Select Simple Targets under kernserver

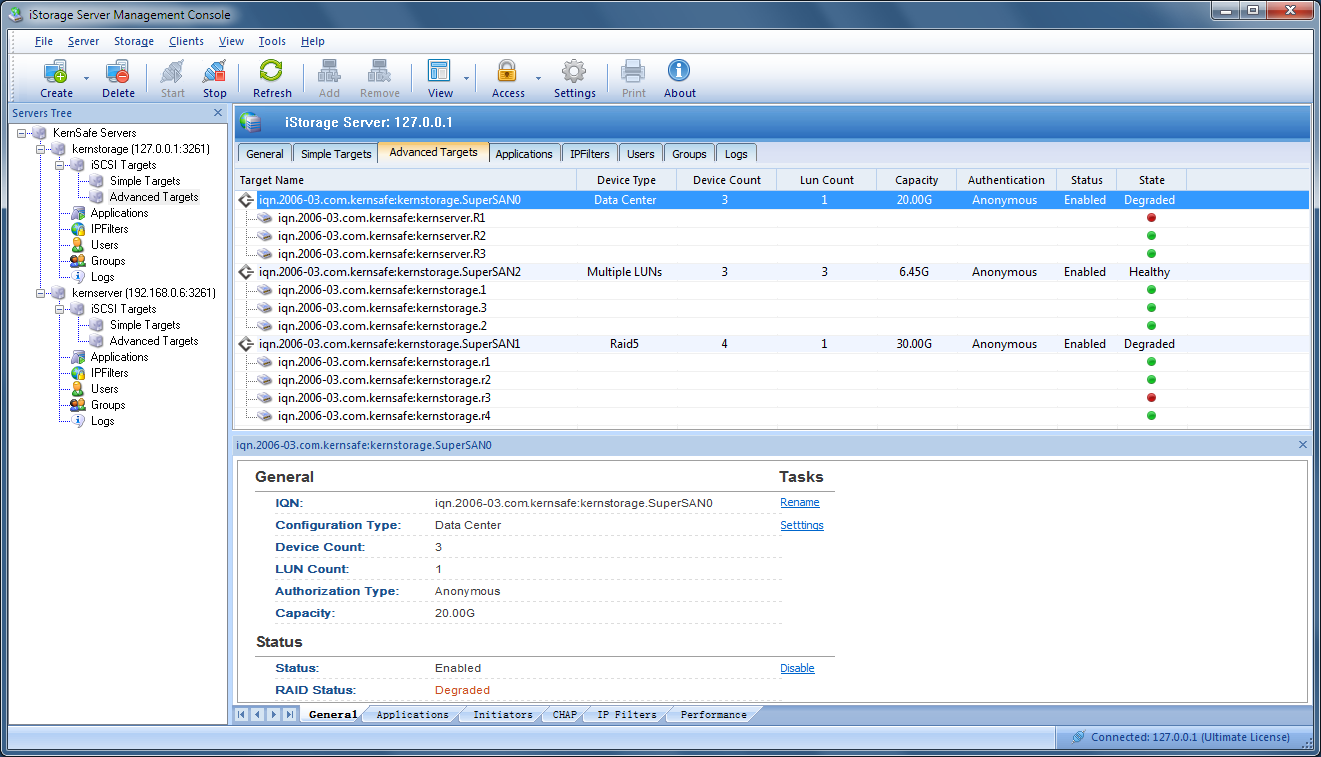[x=145, y=325]
